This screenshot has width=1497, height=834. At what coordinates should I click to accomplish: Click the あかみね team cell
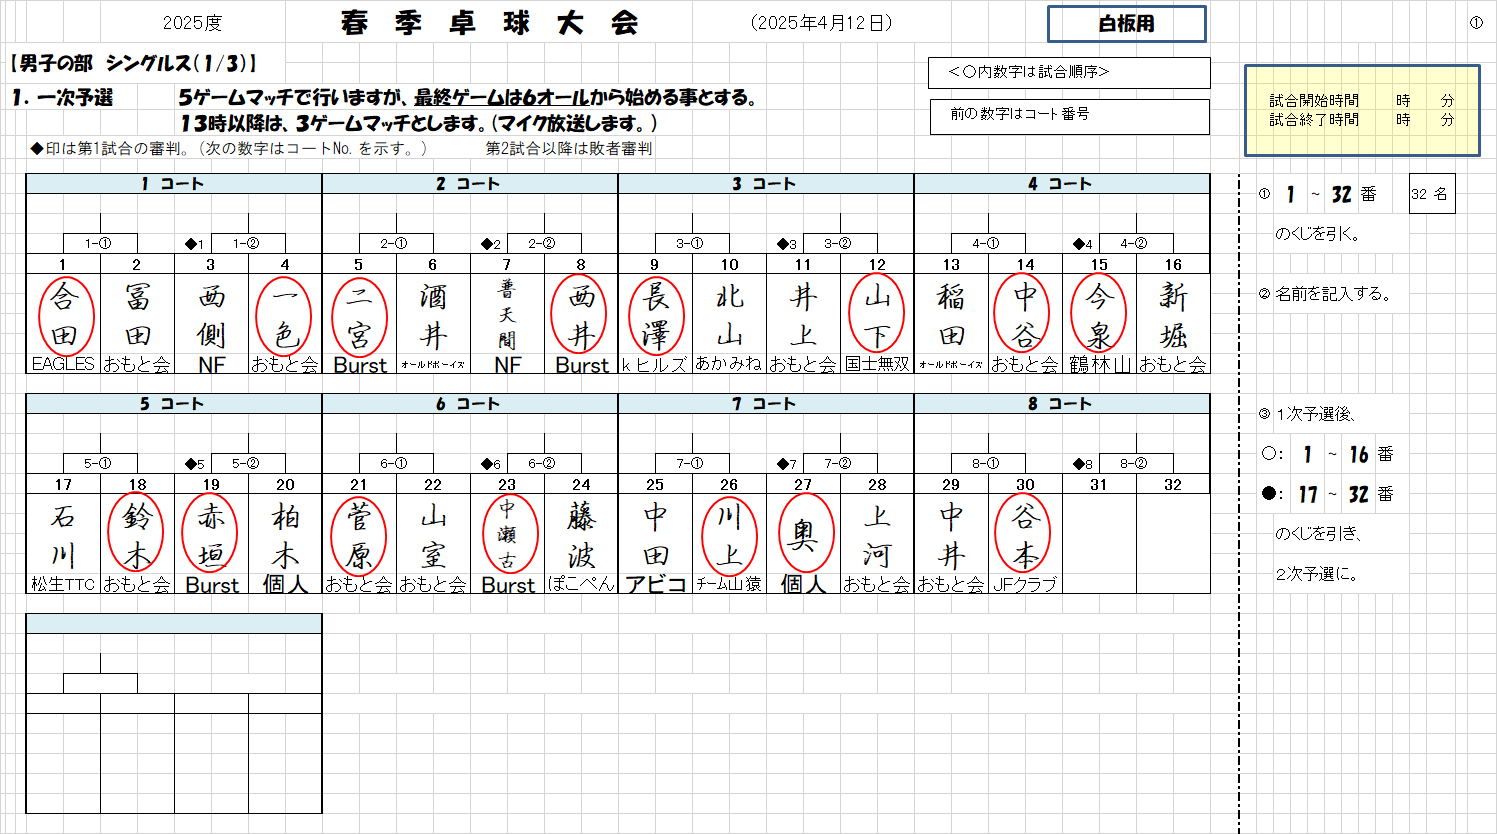coord(730,365)
